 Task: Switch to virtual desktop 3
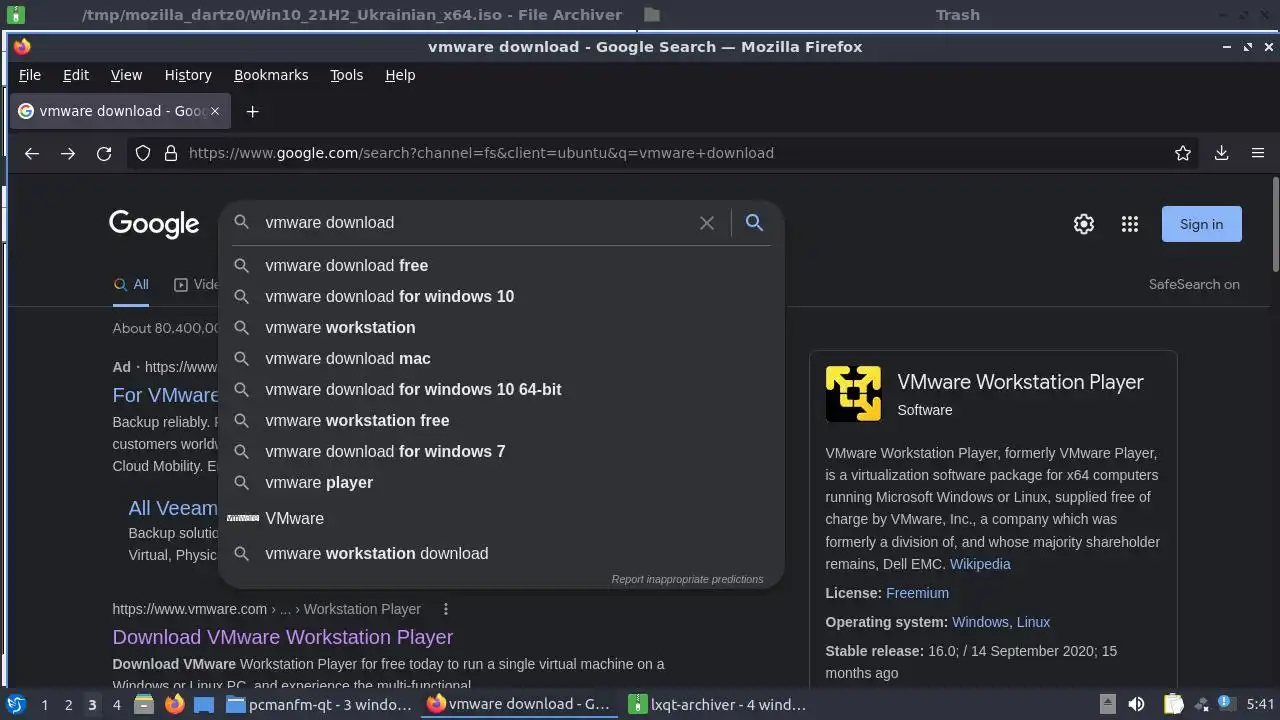click(92, 705)
